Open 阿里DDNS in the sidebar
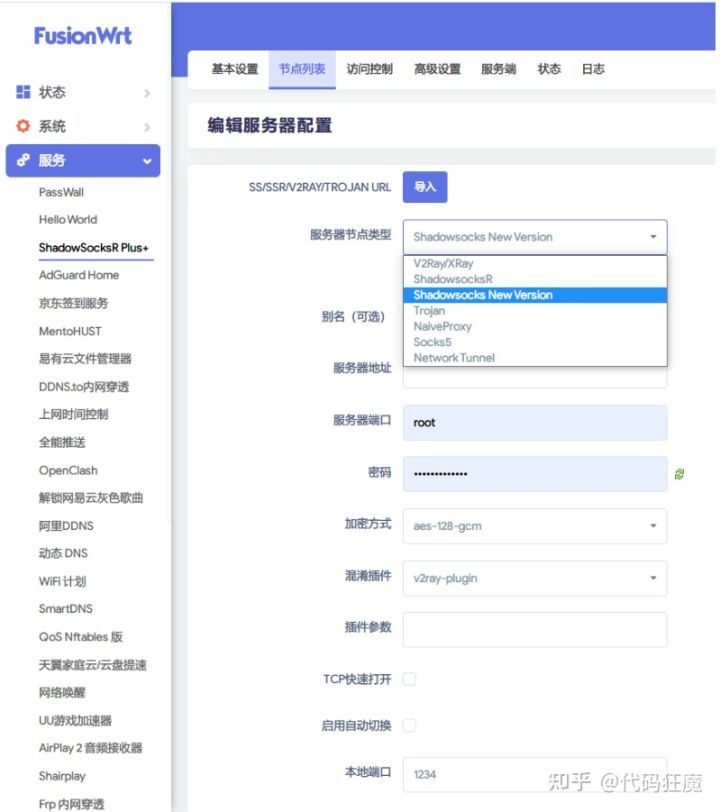Screen dimensions: 720x812 [x=66, y=526]
